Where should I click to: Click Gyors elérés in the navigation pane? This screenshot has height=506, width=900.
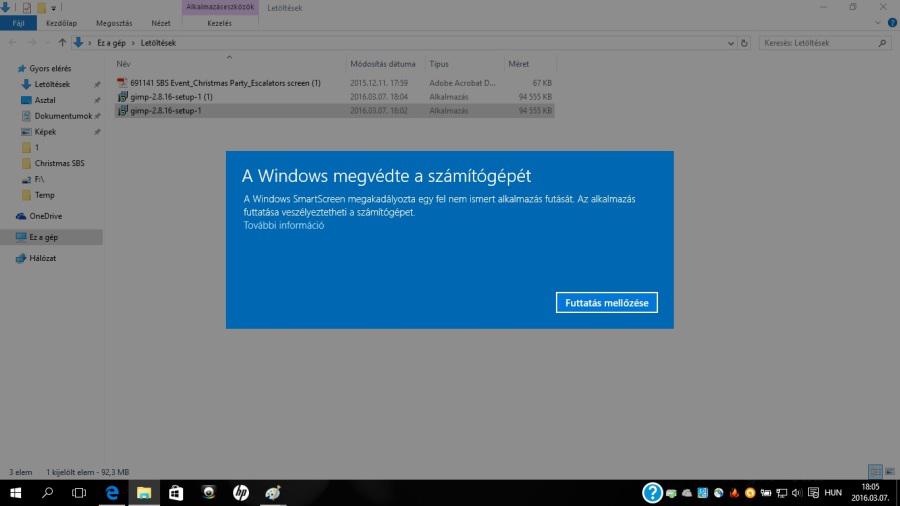tap(51, 68)
